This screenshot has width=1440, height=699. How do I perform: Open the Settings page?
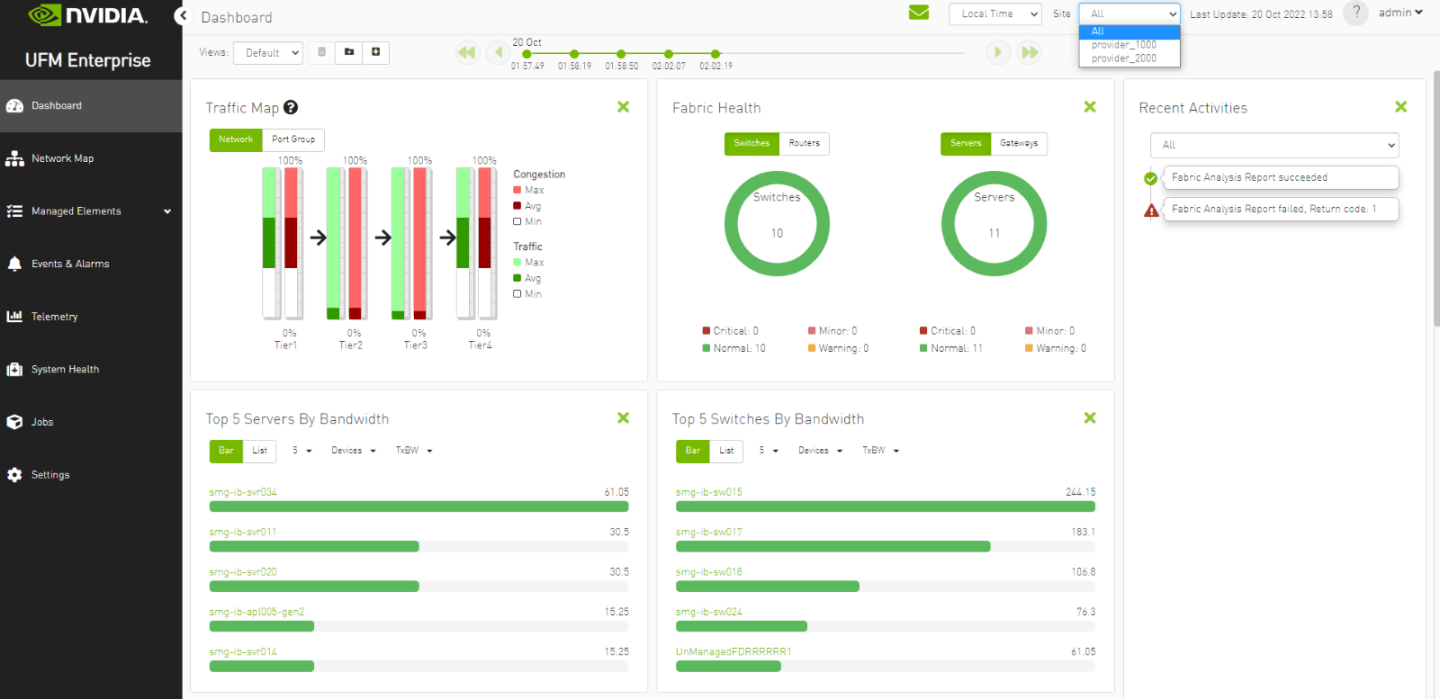(51, 474)
